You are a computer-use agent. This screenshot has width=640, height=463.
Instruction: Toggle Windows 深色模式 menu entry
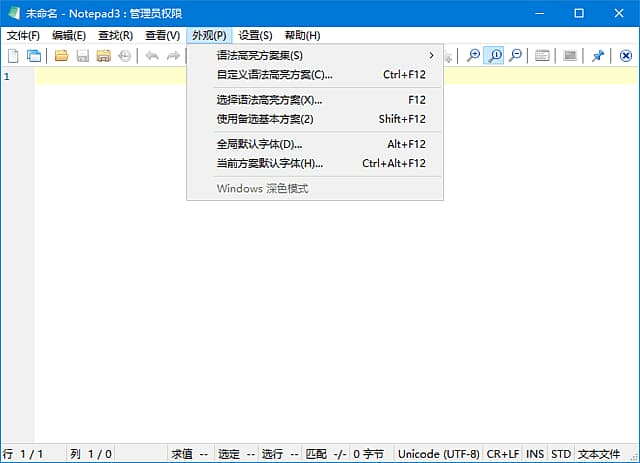(262, 189)
